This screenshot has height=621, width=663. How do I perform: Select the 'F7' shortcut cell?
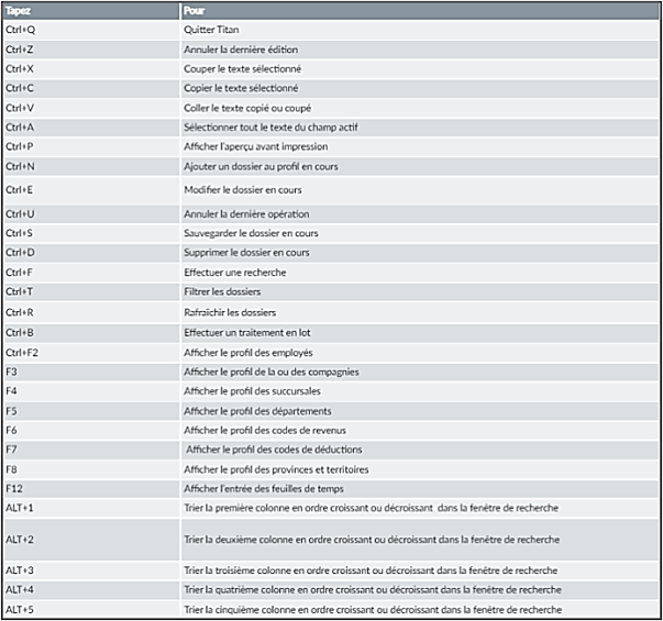[x=91, y=450]
